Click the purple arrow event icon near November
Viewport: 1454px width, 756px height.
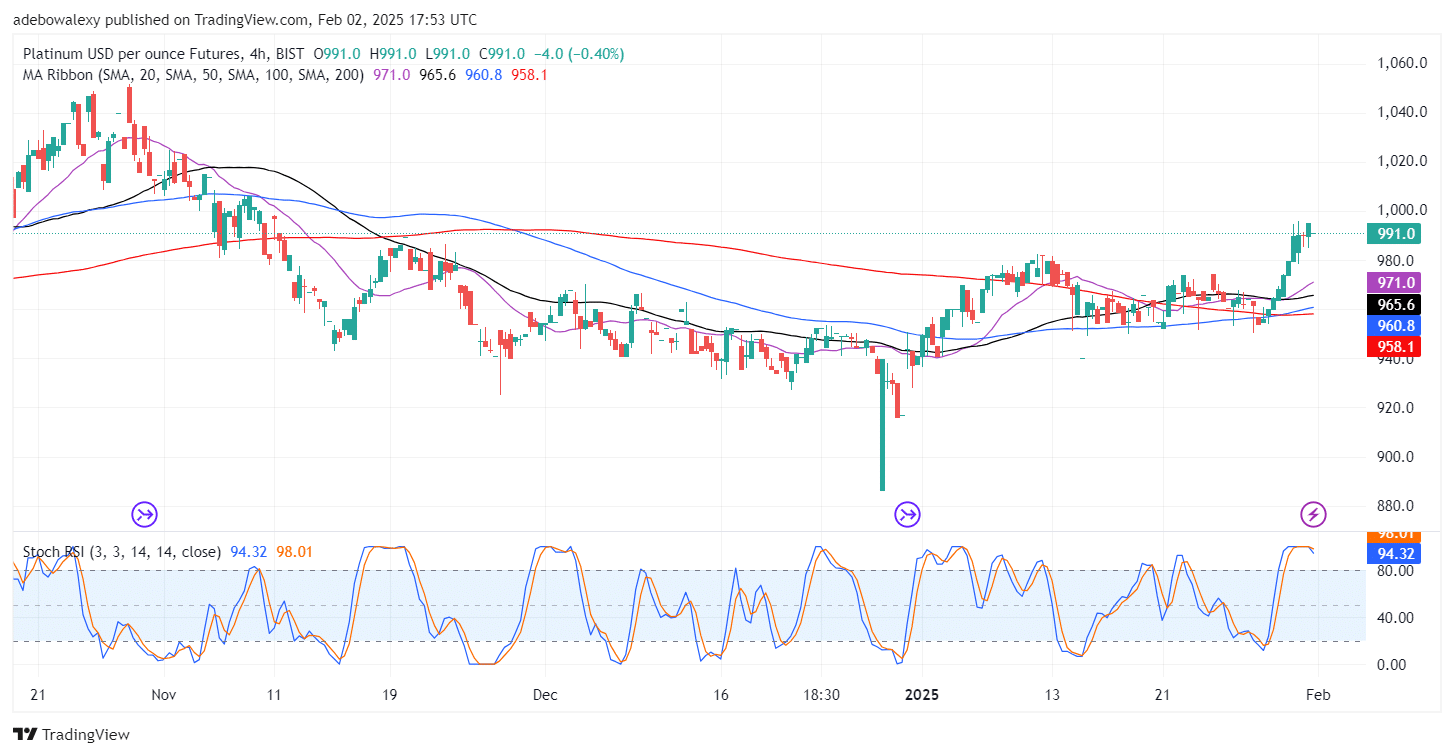[x=144, y=515]
